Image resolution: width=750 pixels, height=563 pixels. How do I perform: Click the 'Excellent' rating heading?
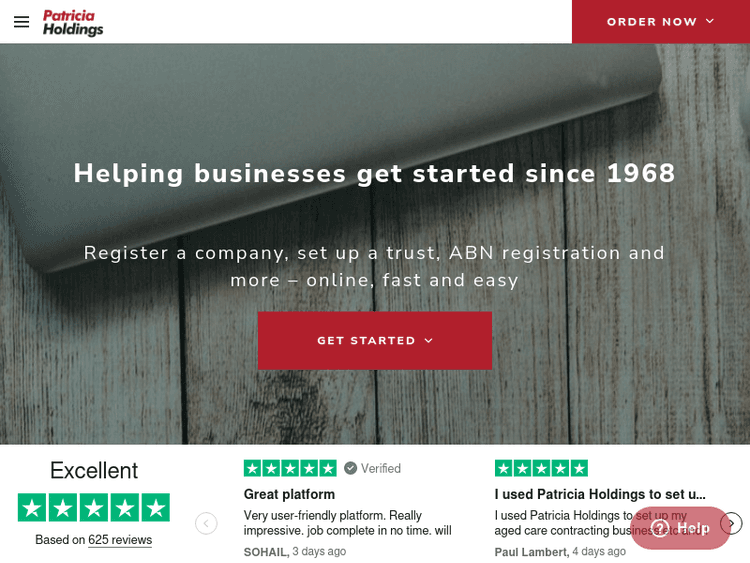tap(94, 470)
